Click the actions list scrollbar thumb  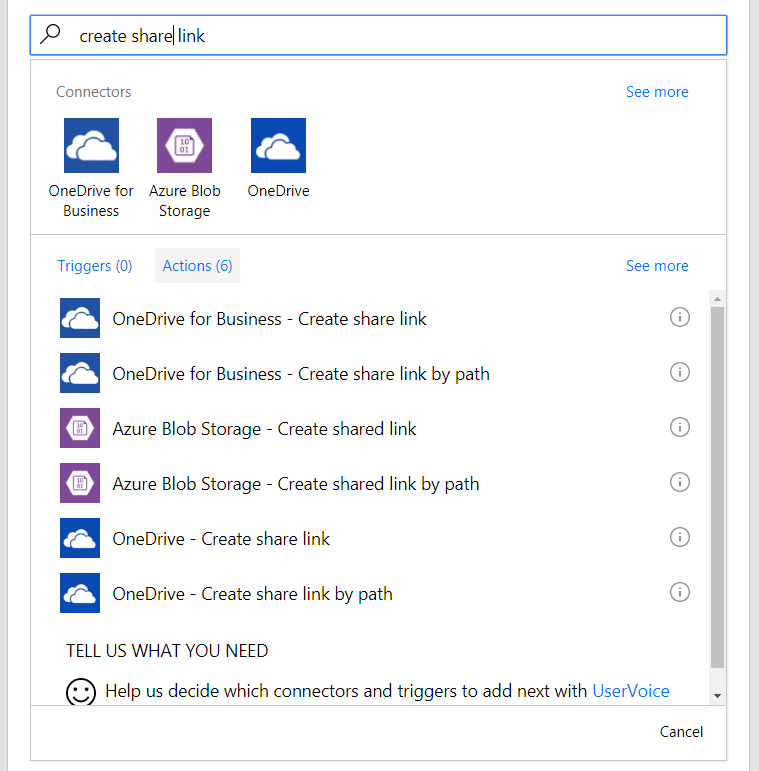[717, 485]
